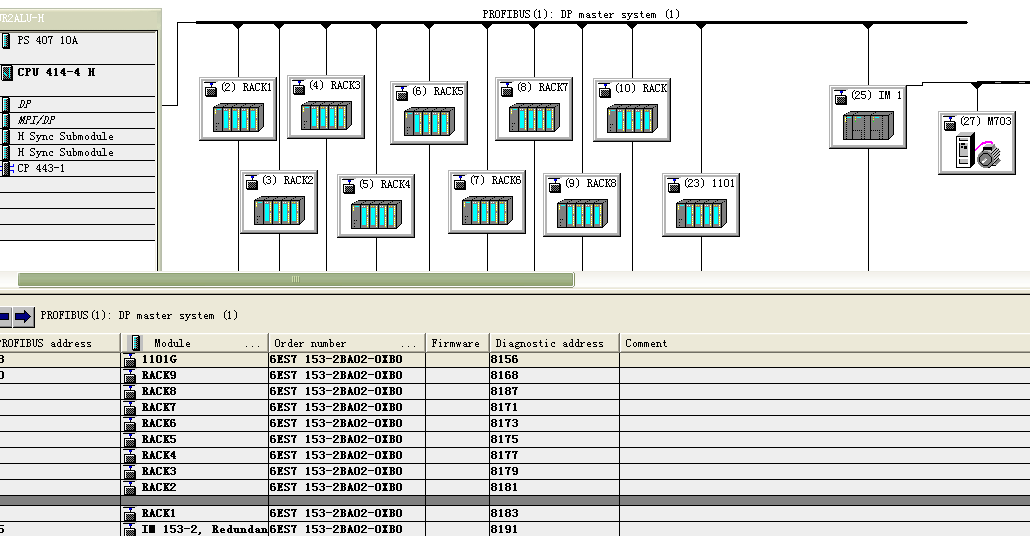This screenshot has height=536, width=1030.
Task: Click the horizontal scrollbar thumb
Action: click(296, 279)
